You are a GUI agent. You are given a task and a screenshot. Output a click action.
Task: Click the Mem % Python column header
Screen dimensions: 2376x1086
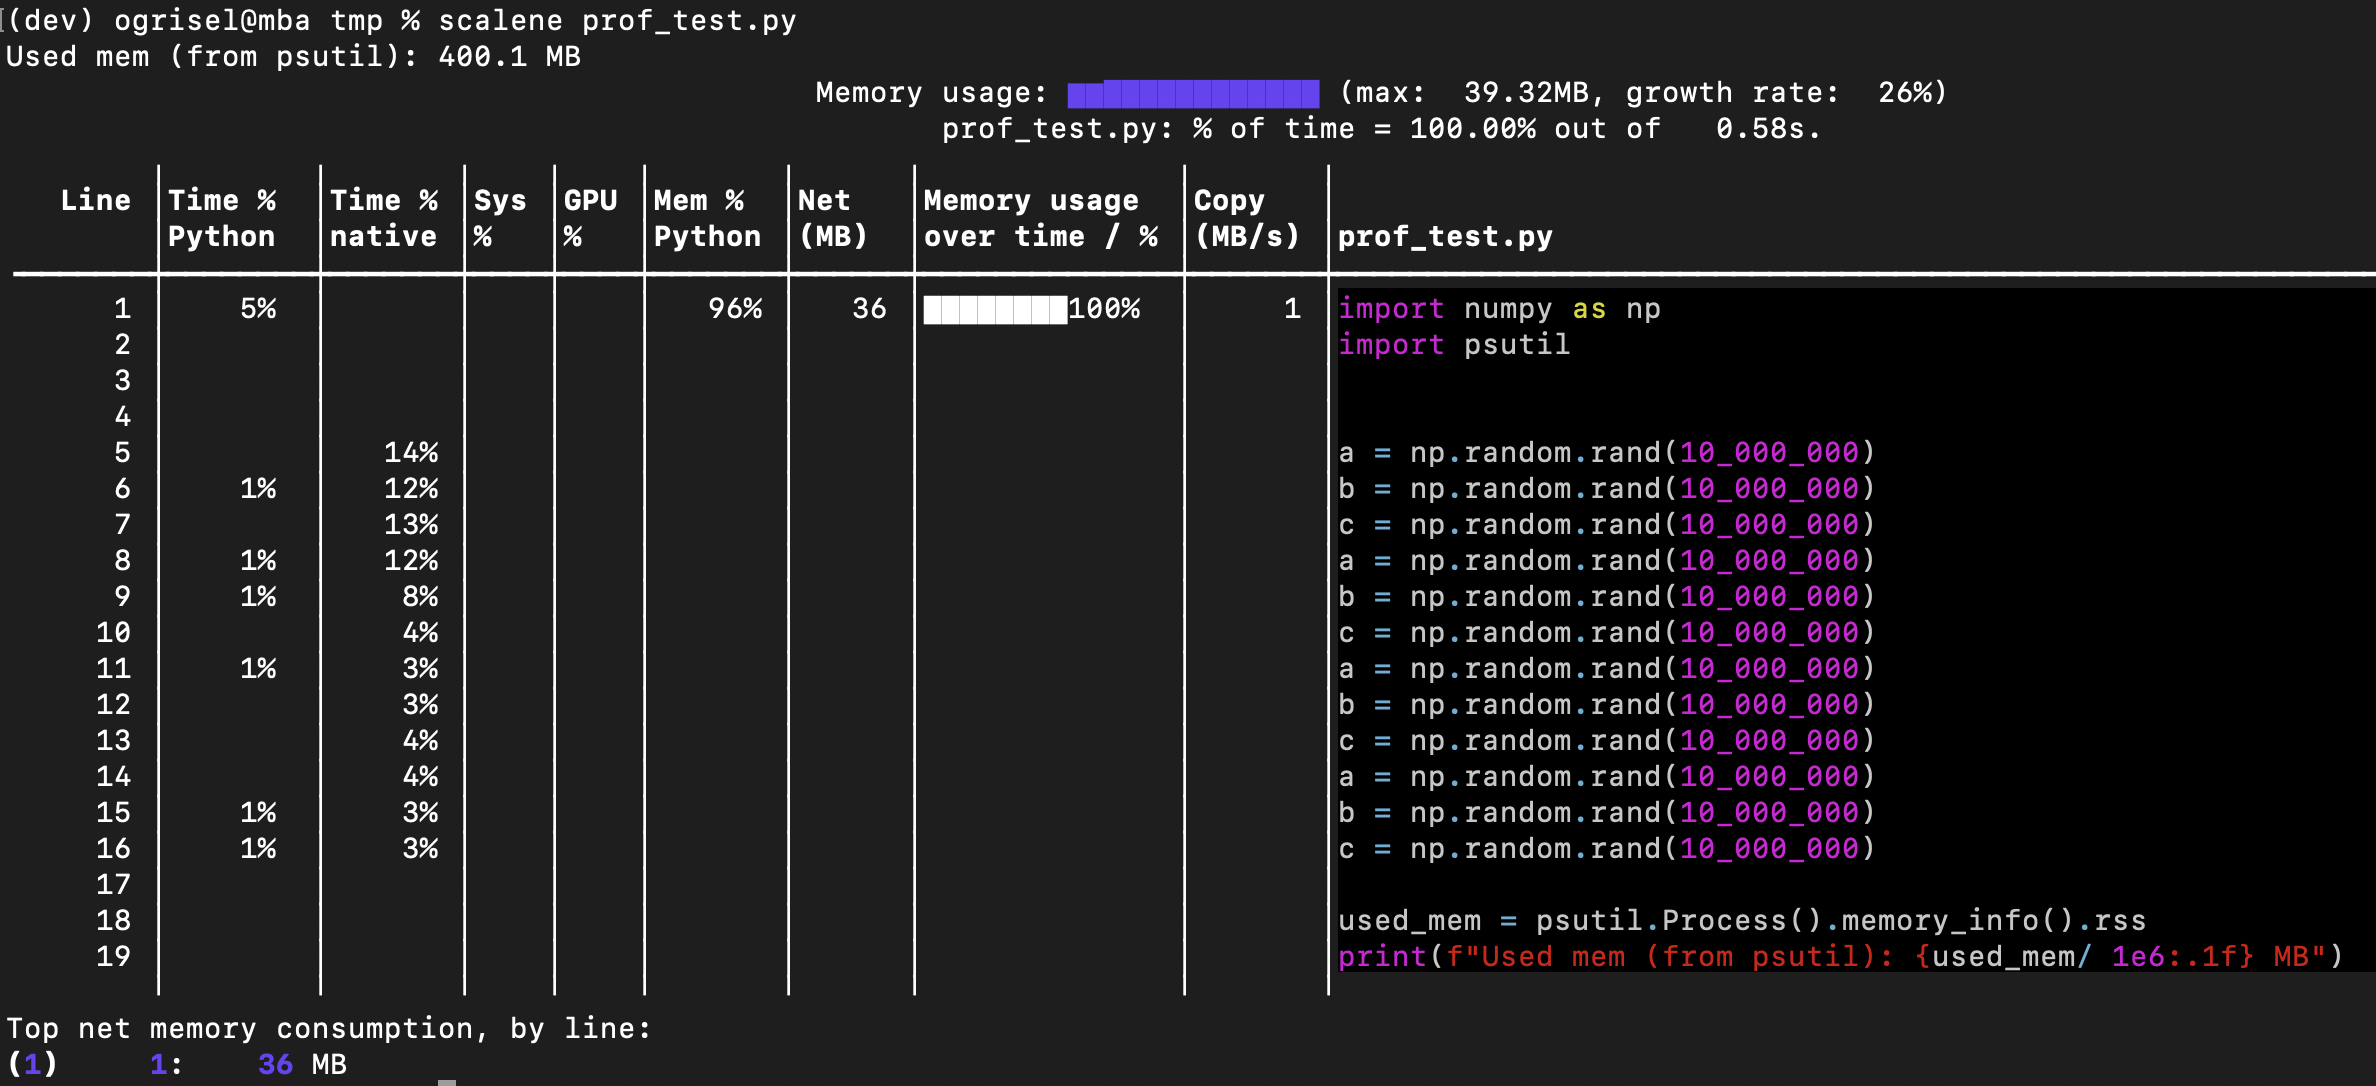(x=706, y=218)
